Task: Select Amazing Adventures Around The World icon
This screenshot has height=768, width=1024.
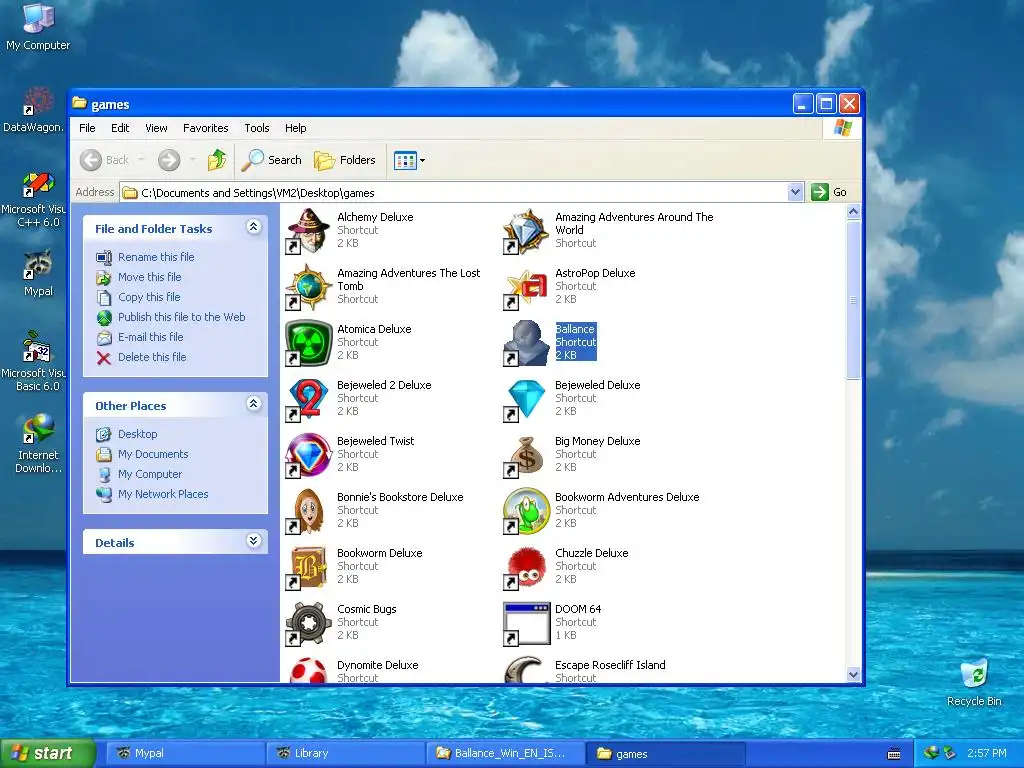Action: (526, 231)
